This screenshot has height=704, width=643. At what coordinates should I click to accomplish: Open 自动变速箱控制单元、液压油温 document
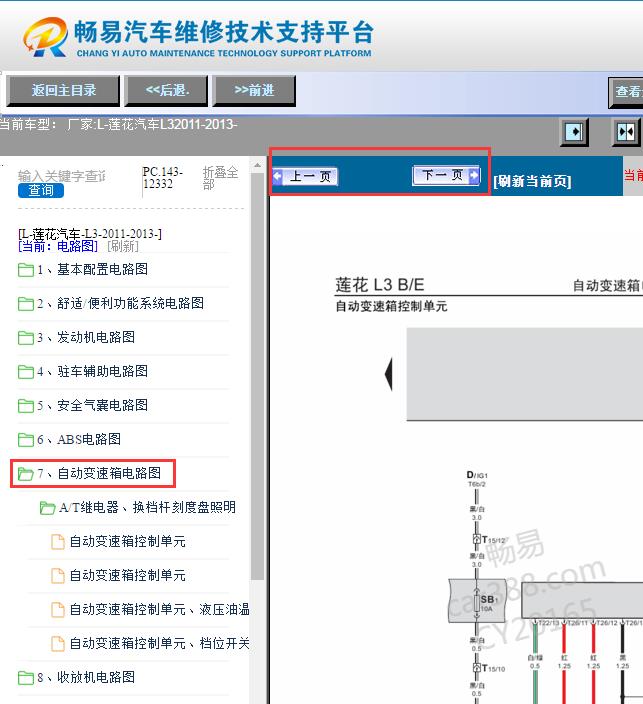click(159, 610)
